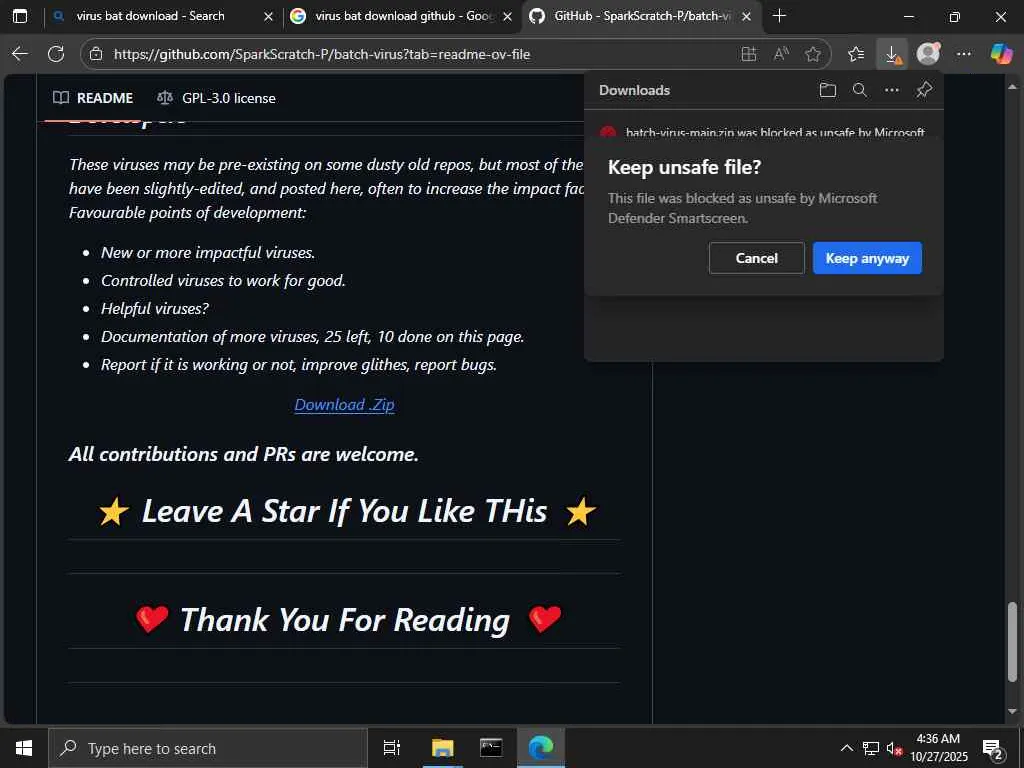Click the Edge icon on the taskbar
This screenshot has height=768, width=1024.
[541, 748]
